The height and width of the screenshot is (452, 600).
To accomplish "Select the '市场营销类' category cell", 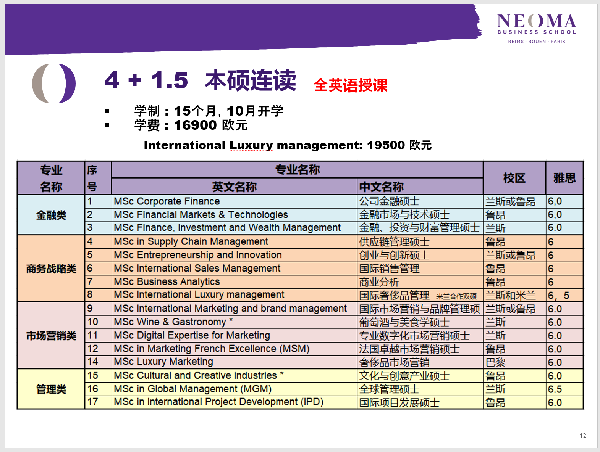I will pos(51,336).
